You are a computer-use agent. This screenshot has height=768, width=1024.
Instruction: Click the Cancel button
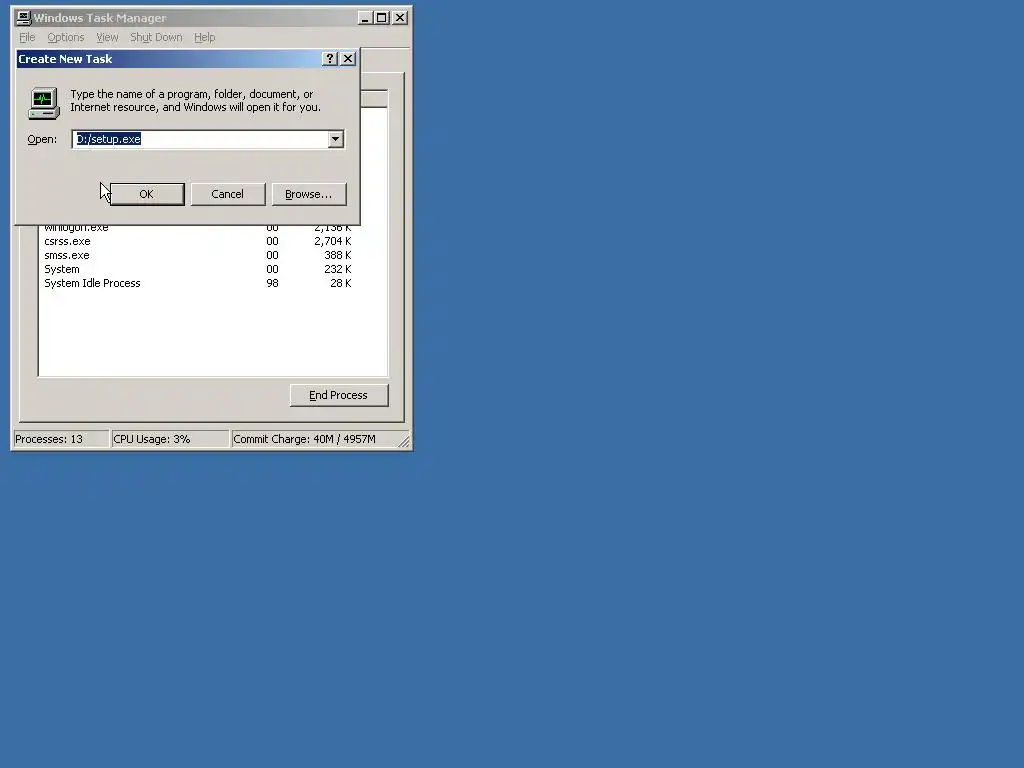(x=228, y=194)
